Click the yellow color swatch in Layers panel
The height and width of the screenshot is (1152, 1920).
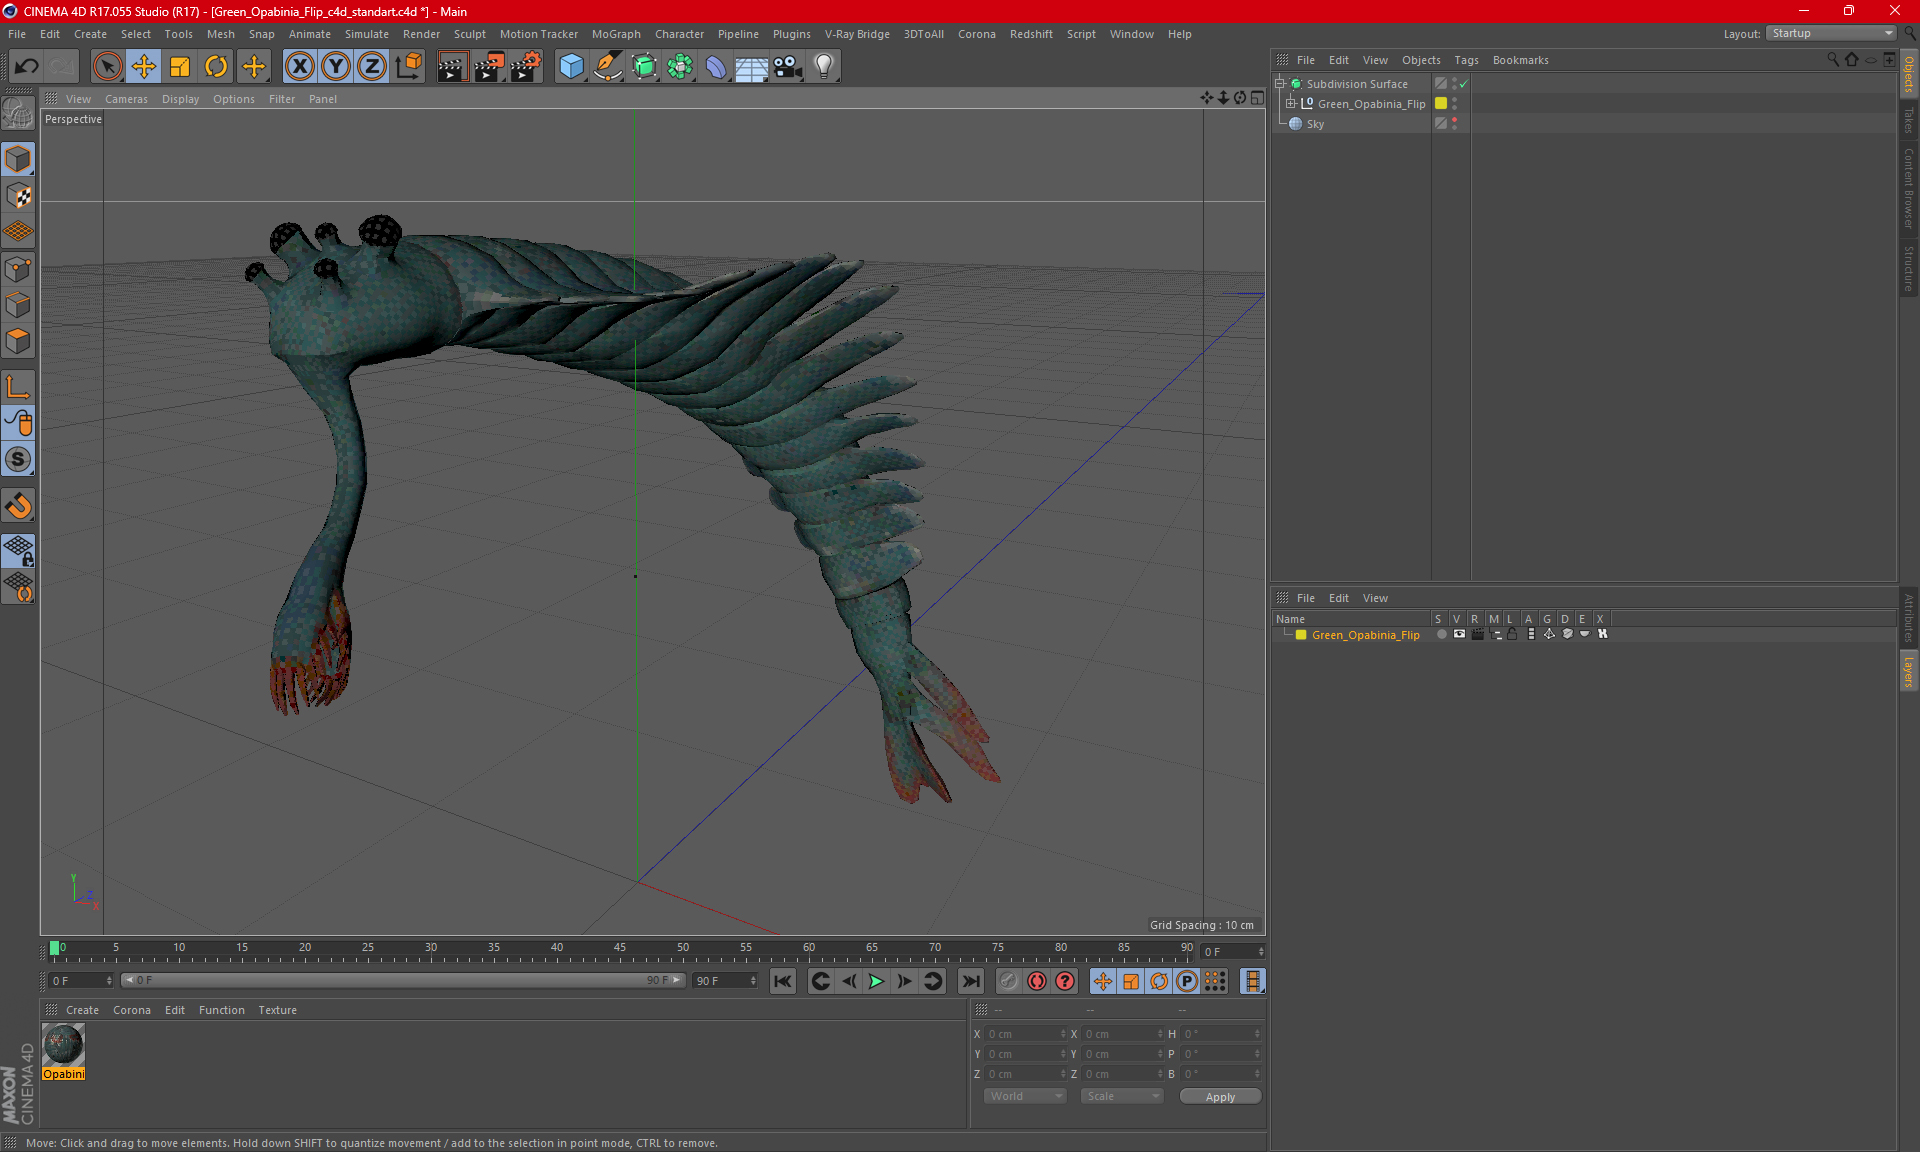tap(1301, 635)
